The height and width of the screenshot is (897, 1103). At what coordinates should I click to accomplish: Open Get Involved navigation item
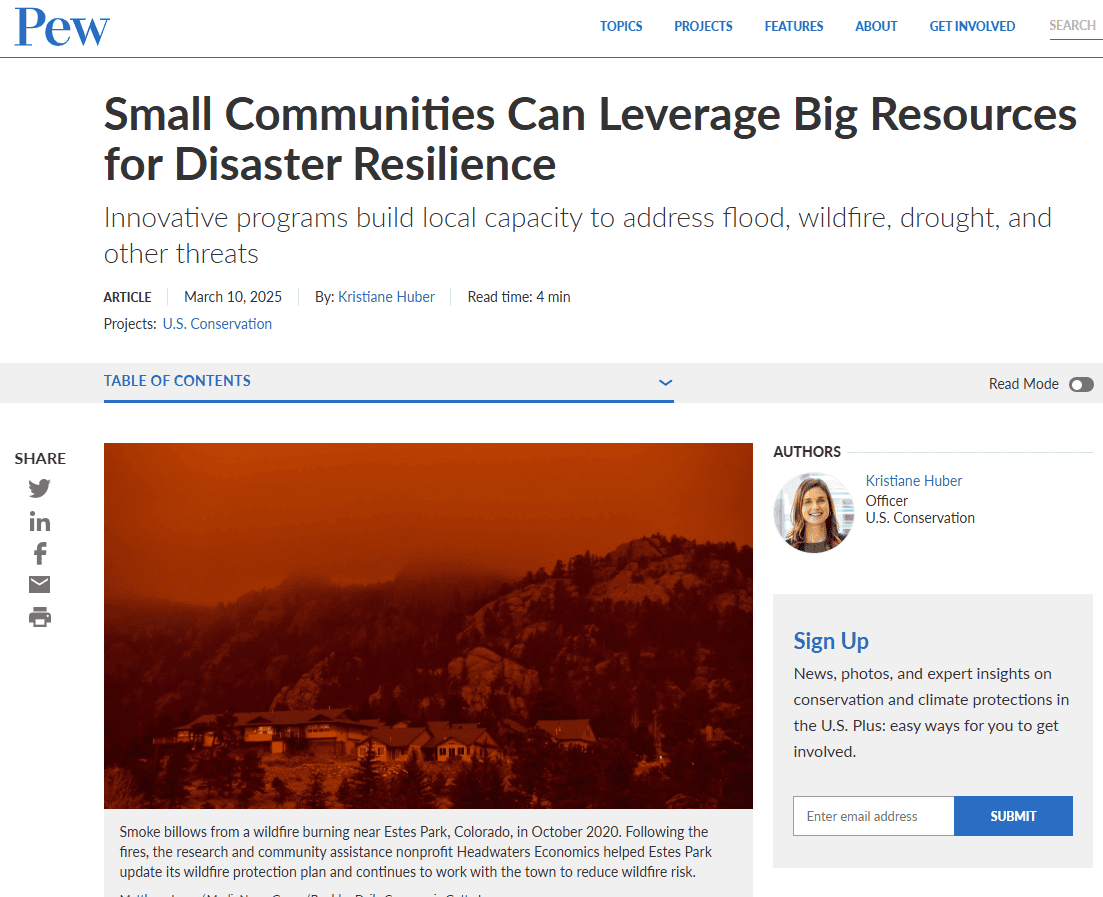[x=972, y=27]
